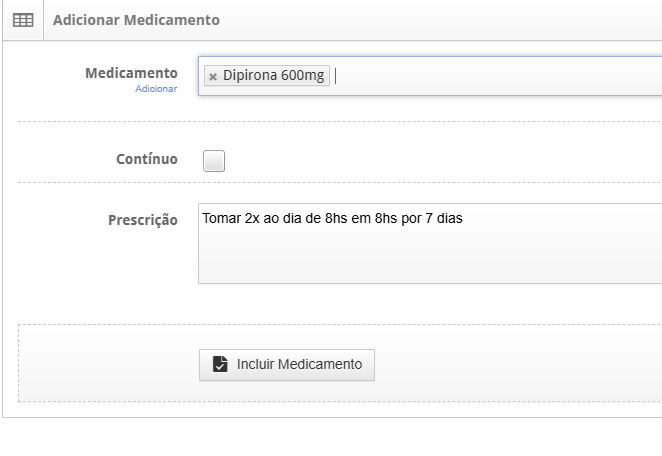
Task: Open the Adicionar link under Medicamento
Action: [x=156, y=89]
